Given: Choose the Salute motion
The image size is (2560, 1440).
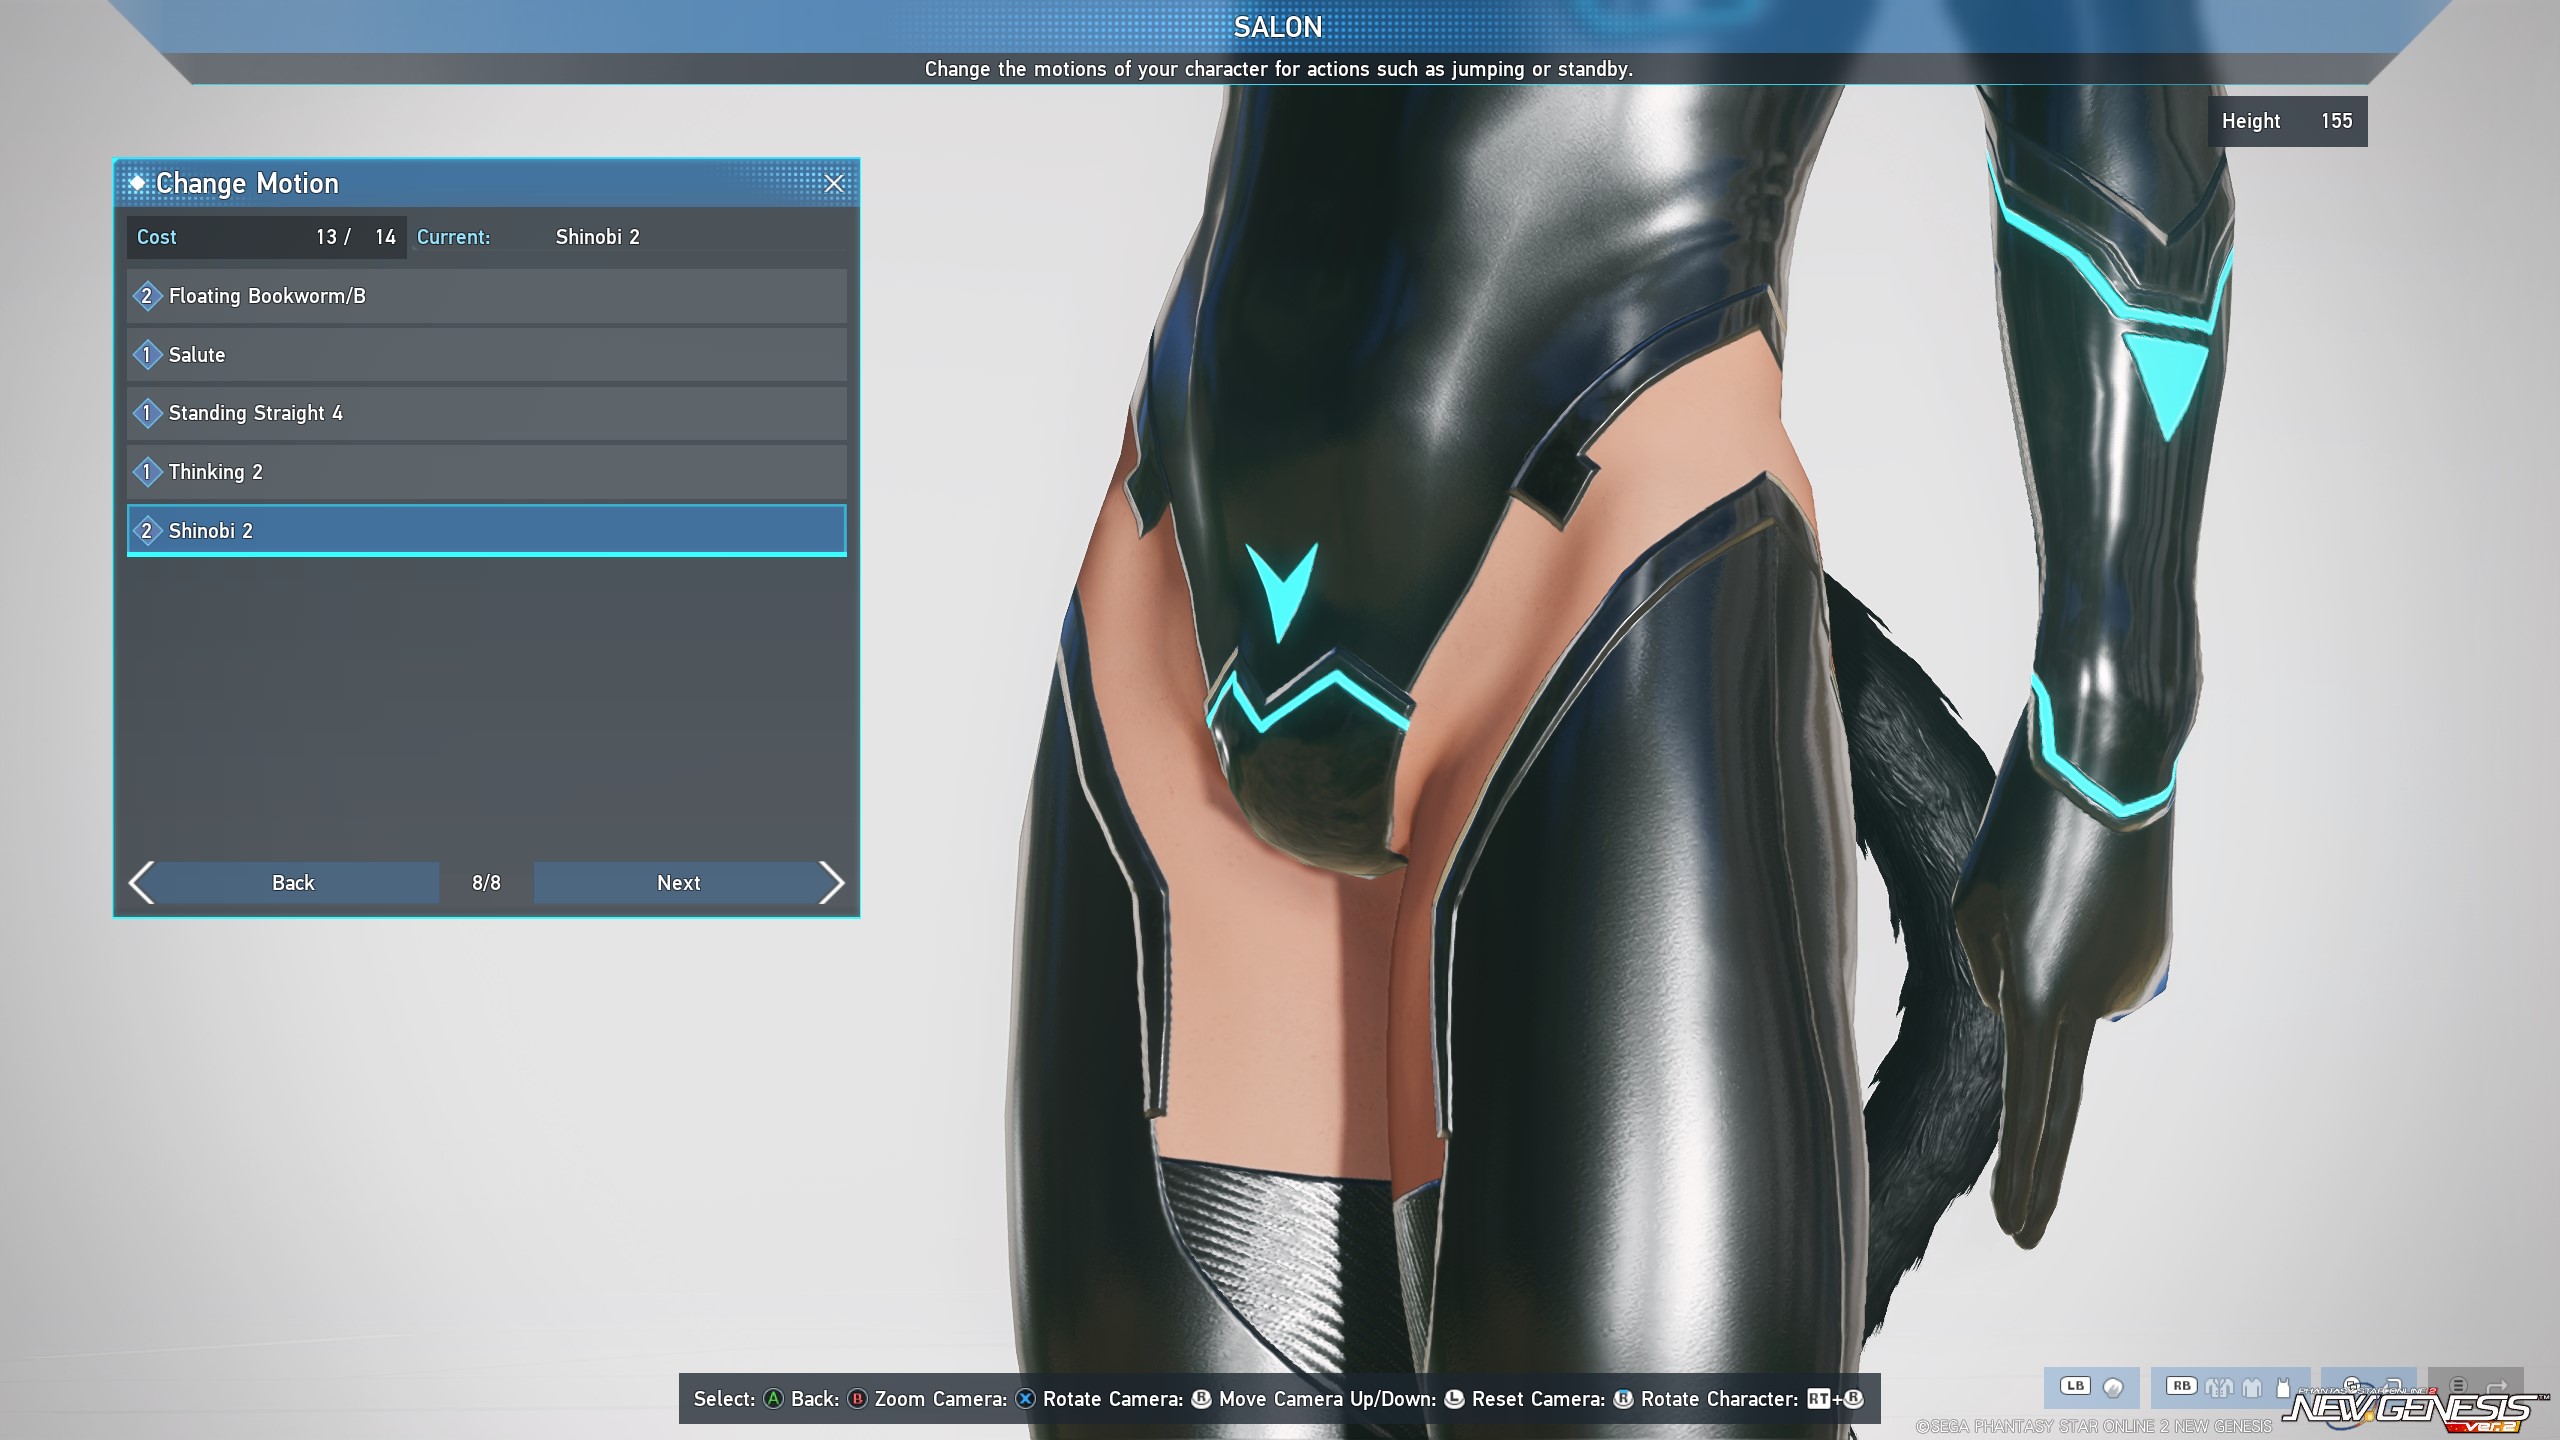Looking at the screenshot, I should tap(487, 354).
